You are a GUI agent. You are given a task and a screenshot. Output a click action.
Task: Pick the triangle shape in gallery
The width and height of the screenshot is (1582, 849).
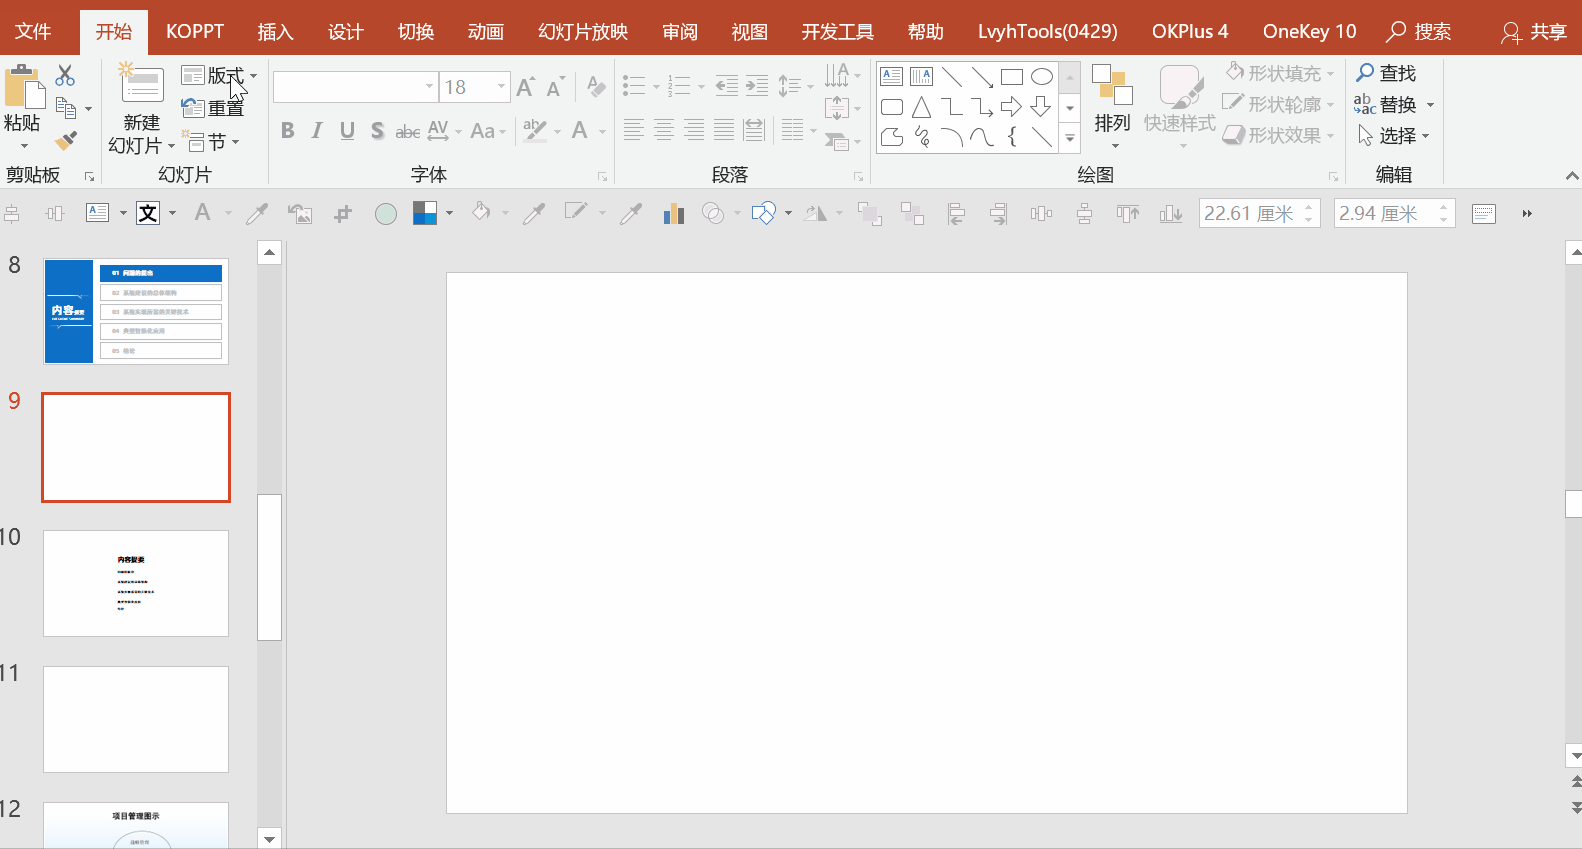click(x=922, y=107)
